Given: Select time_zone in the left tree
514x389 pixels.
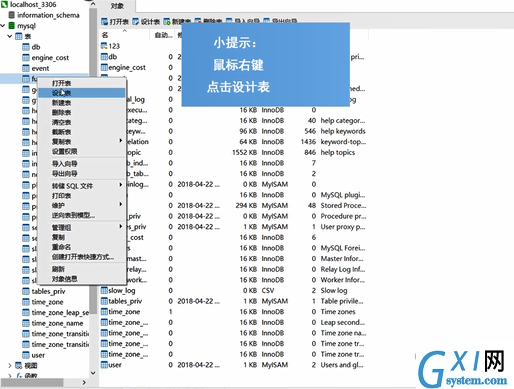Looking at the screenshot, I should 43,302.
